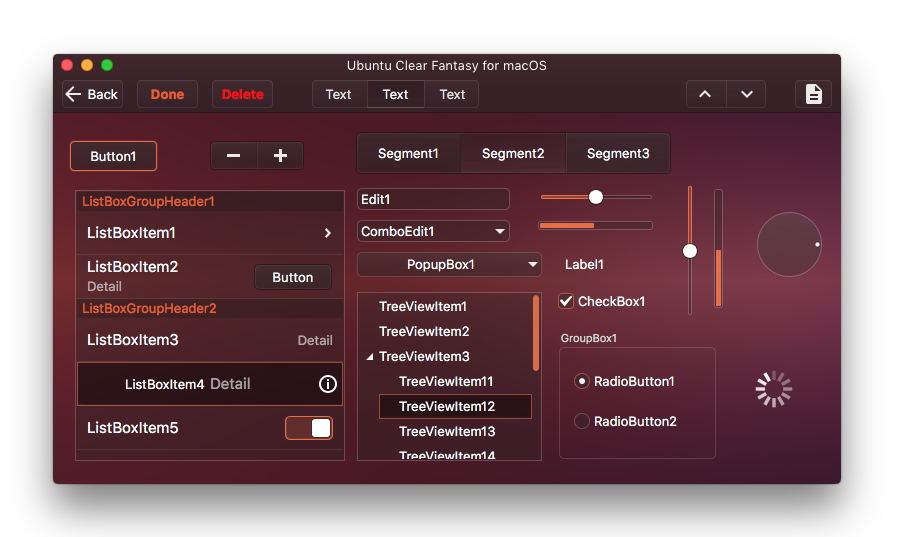Click the Done button
This screenshot has width=900, height=537.
(x=167, y=94)
